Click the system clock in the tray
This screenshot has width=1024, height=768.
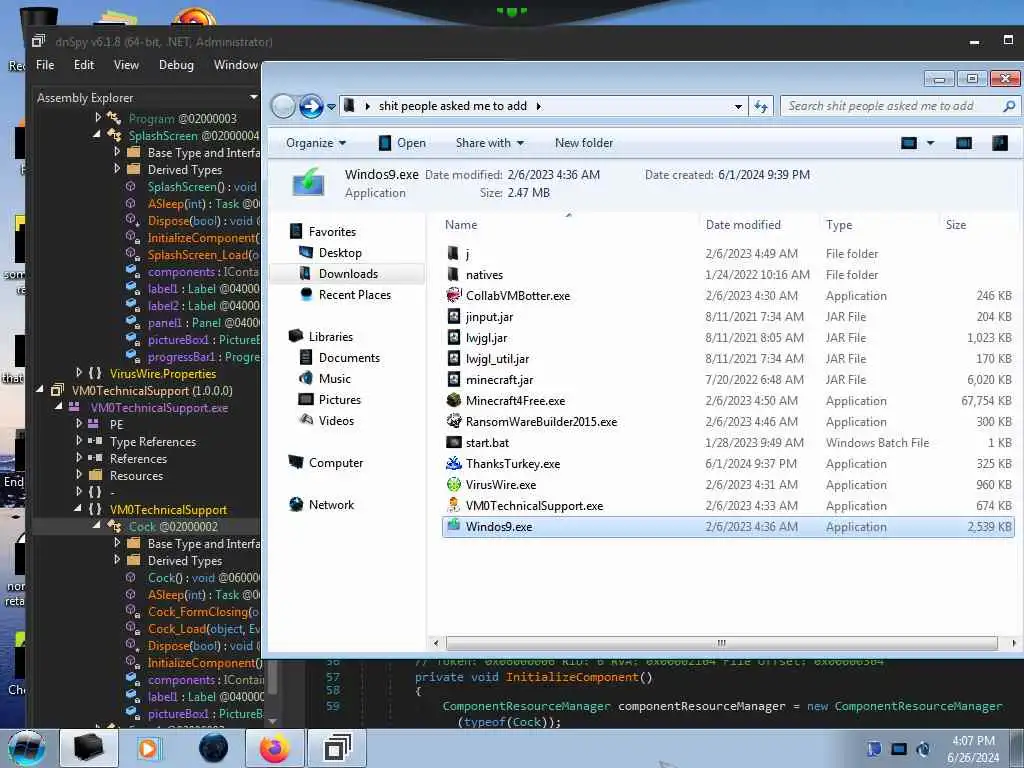[973, 749]
